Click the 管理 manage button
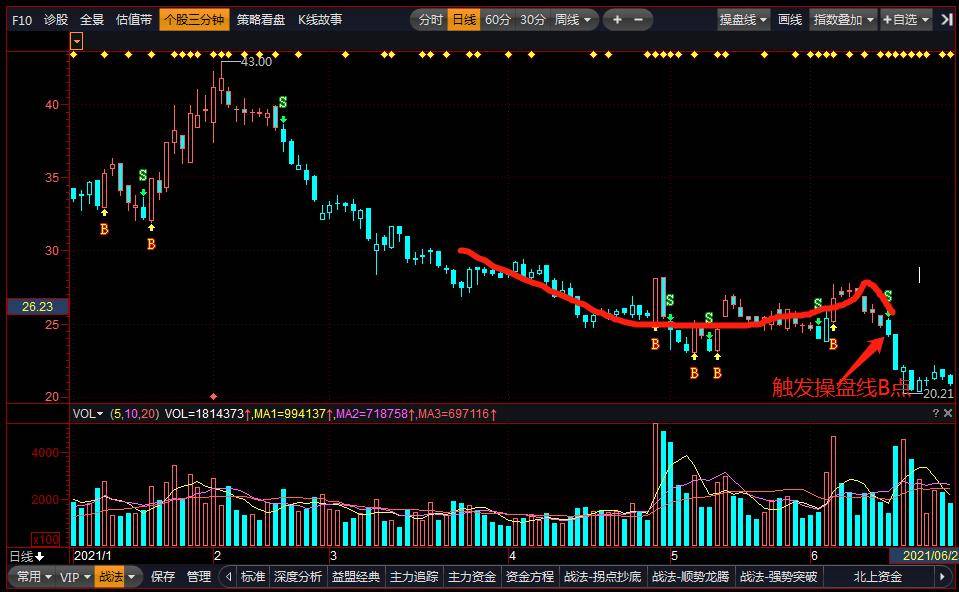The width and height of the screenshot is (959, 592). [x=199, y=576]
